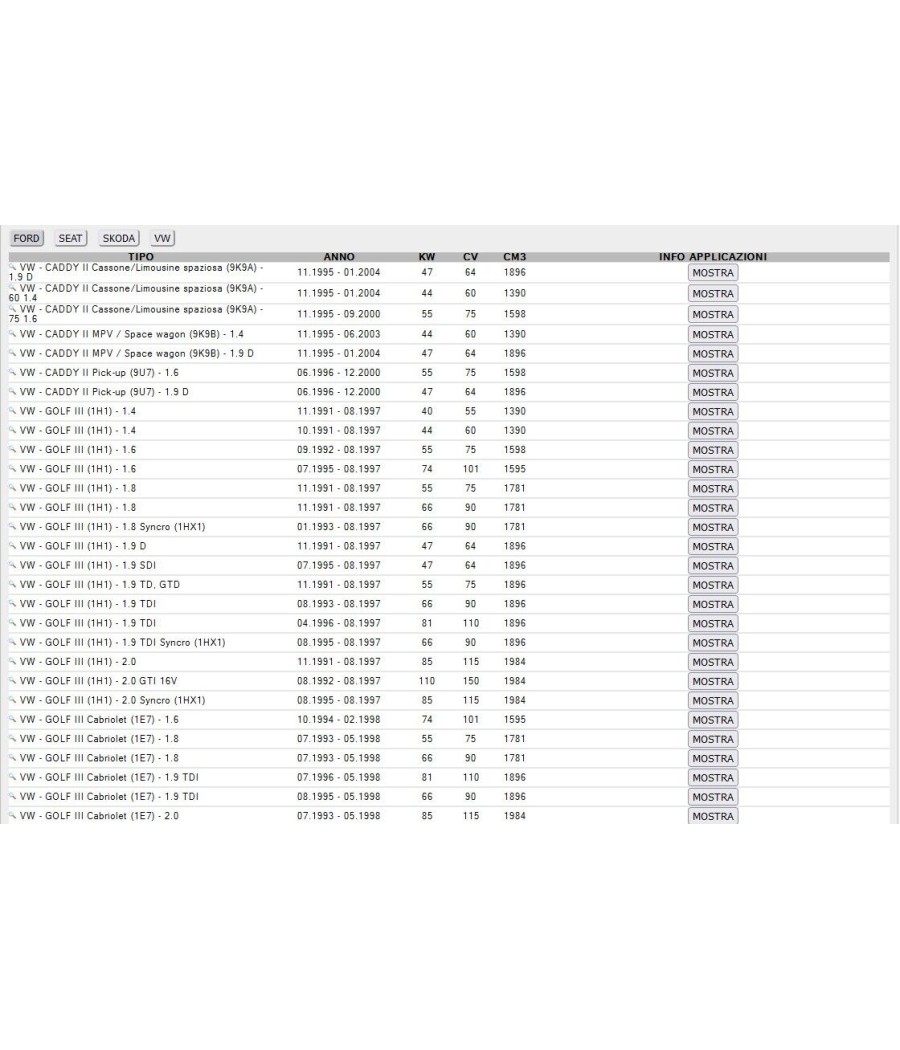Select row text 'VW - GOLF III (1H1) - 2.0 GTI 16V'

click(x=98, y=681)
